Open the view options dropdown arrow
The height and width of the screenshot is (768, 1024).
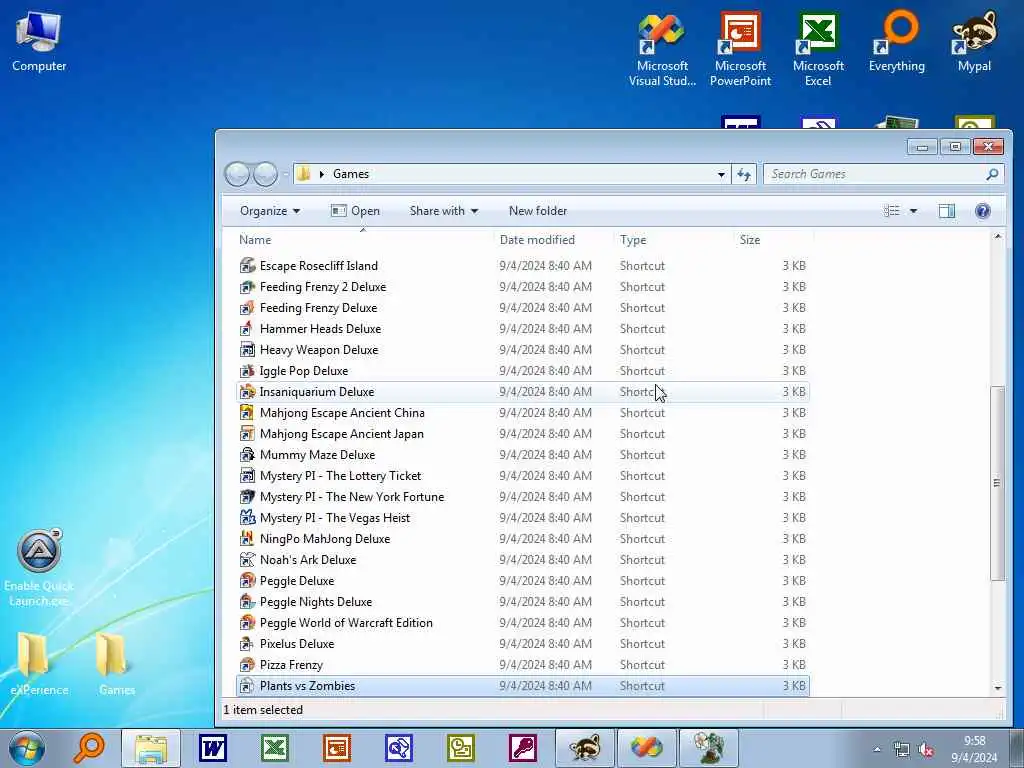(x=914, y=211)
